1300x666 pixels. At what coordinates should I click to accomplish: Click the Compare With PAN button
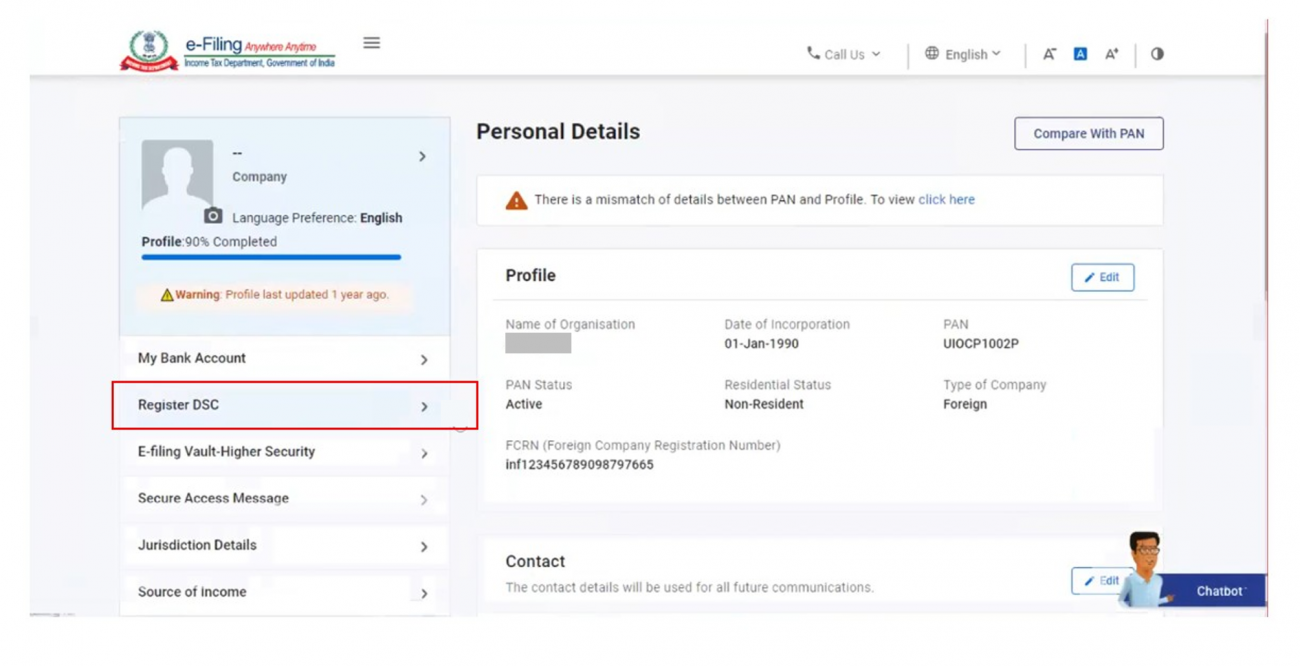(x=1088, y=134)
